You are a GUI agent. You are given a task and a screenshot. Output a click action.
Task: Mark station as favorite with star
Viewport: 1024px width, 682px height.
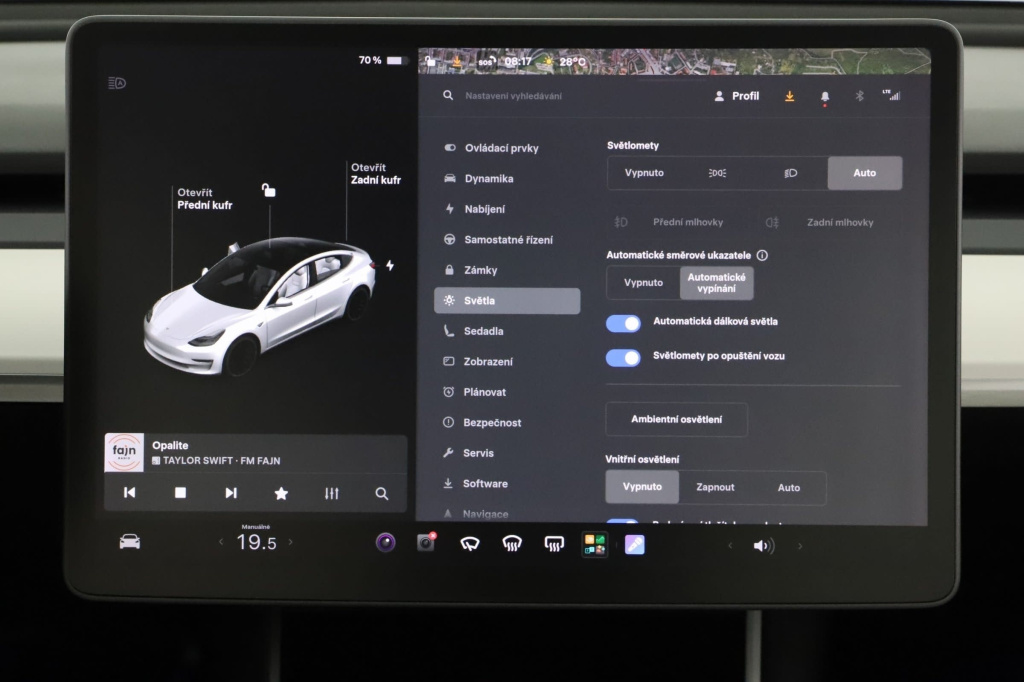coord(281,493)
